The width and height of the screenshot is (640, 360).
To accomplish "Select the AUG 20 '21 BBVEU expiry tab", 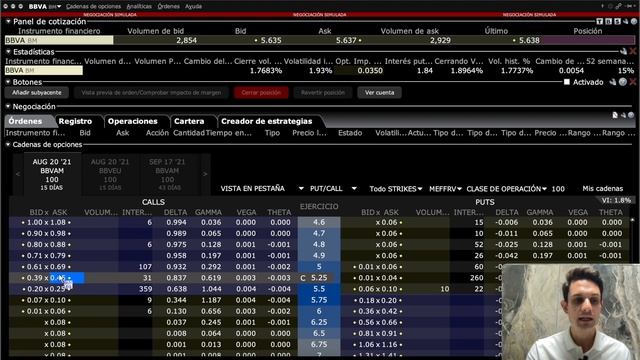I will (x=110, y=174).
